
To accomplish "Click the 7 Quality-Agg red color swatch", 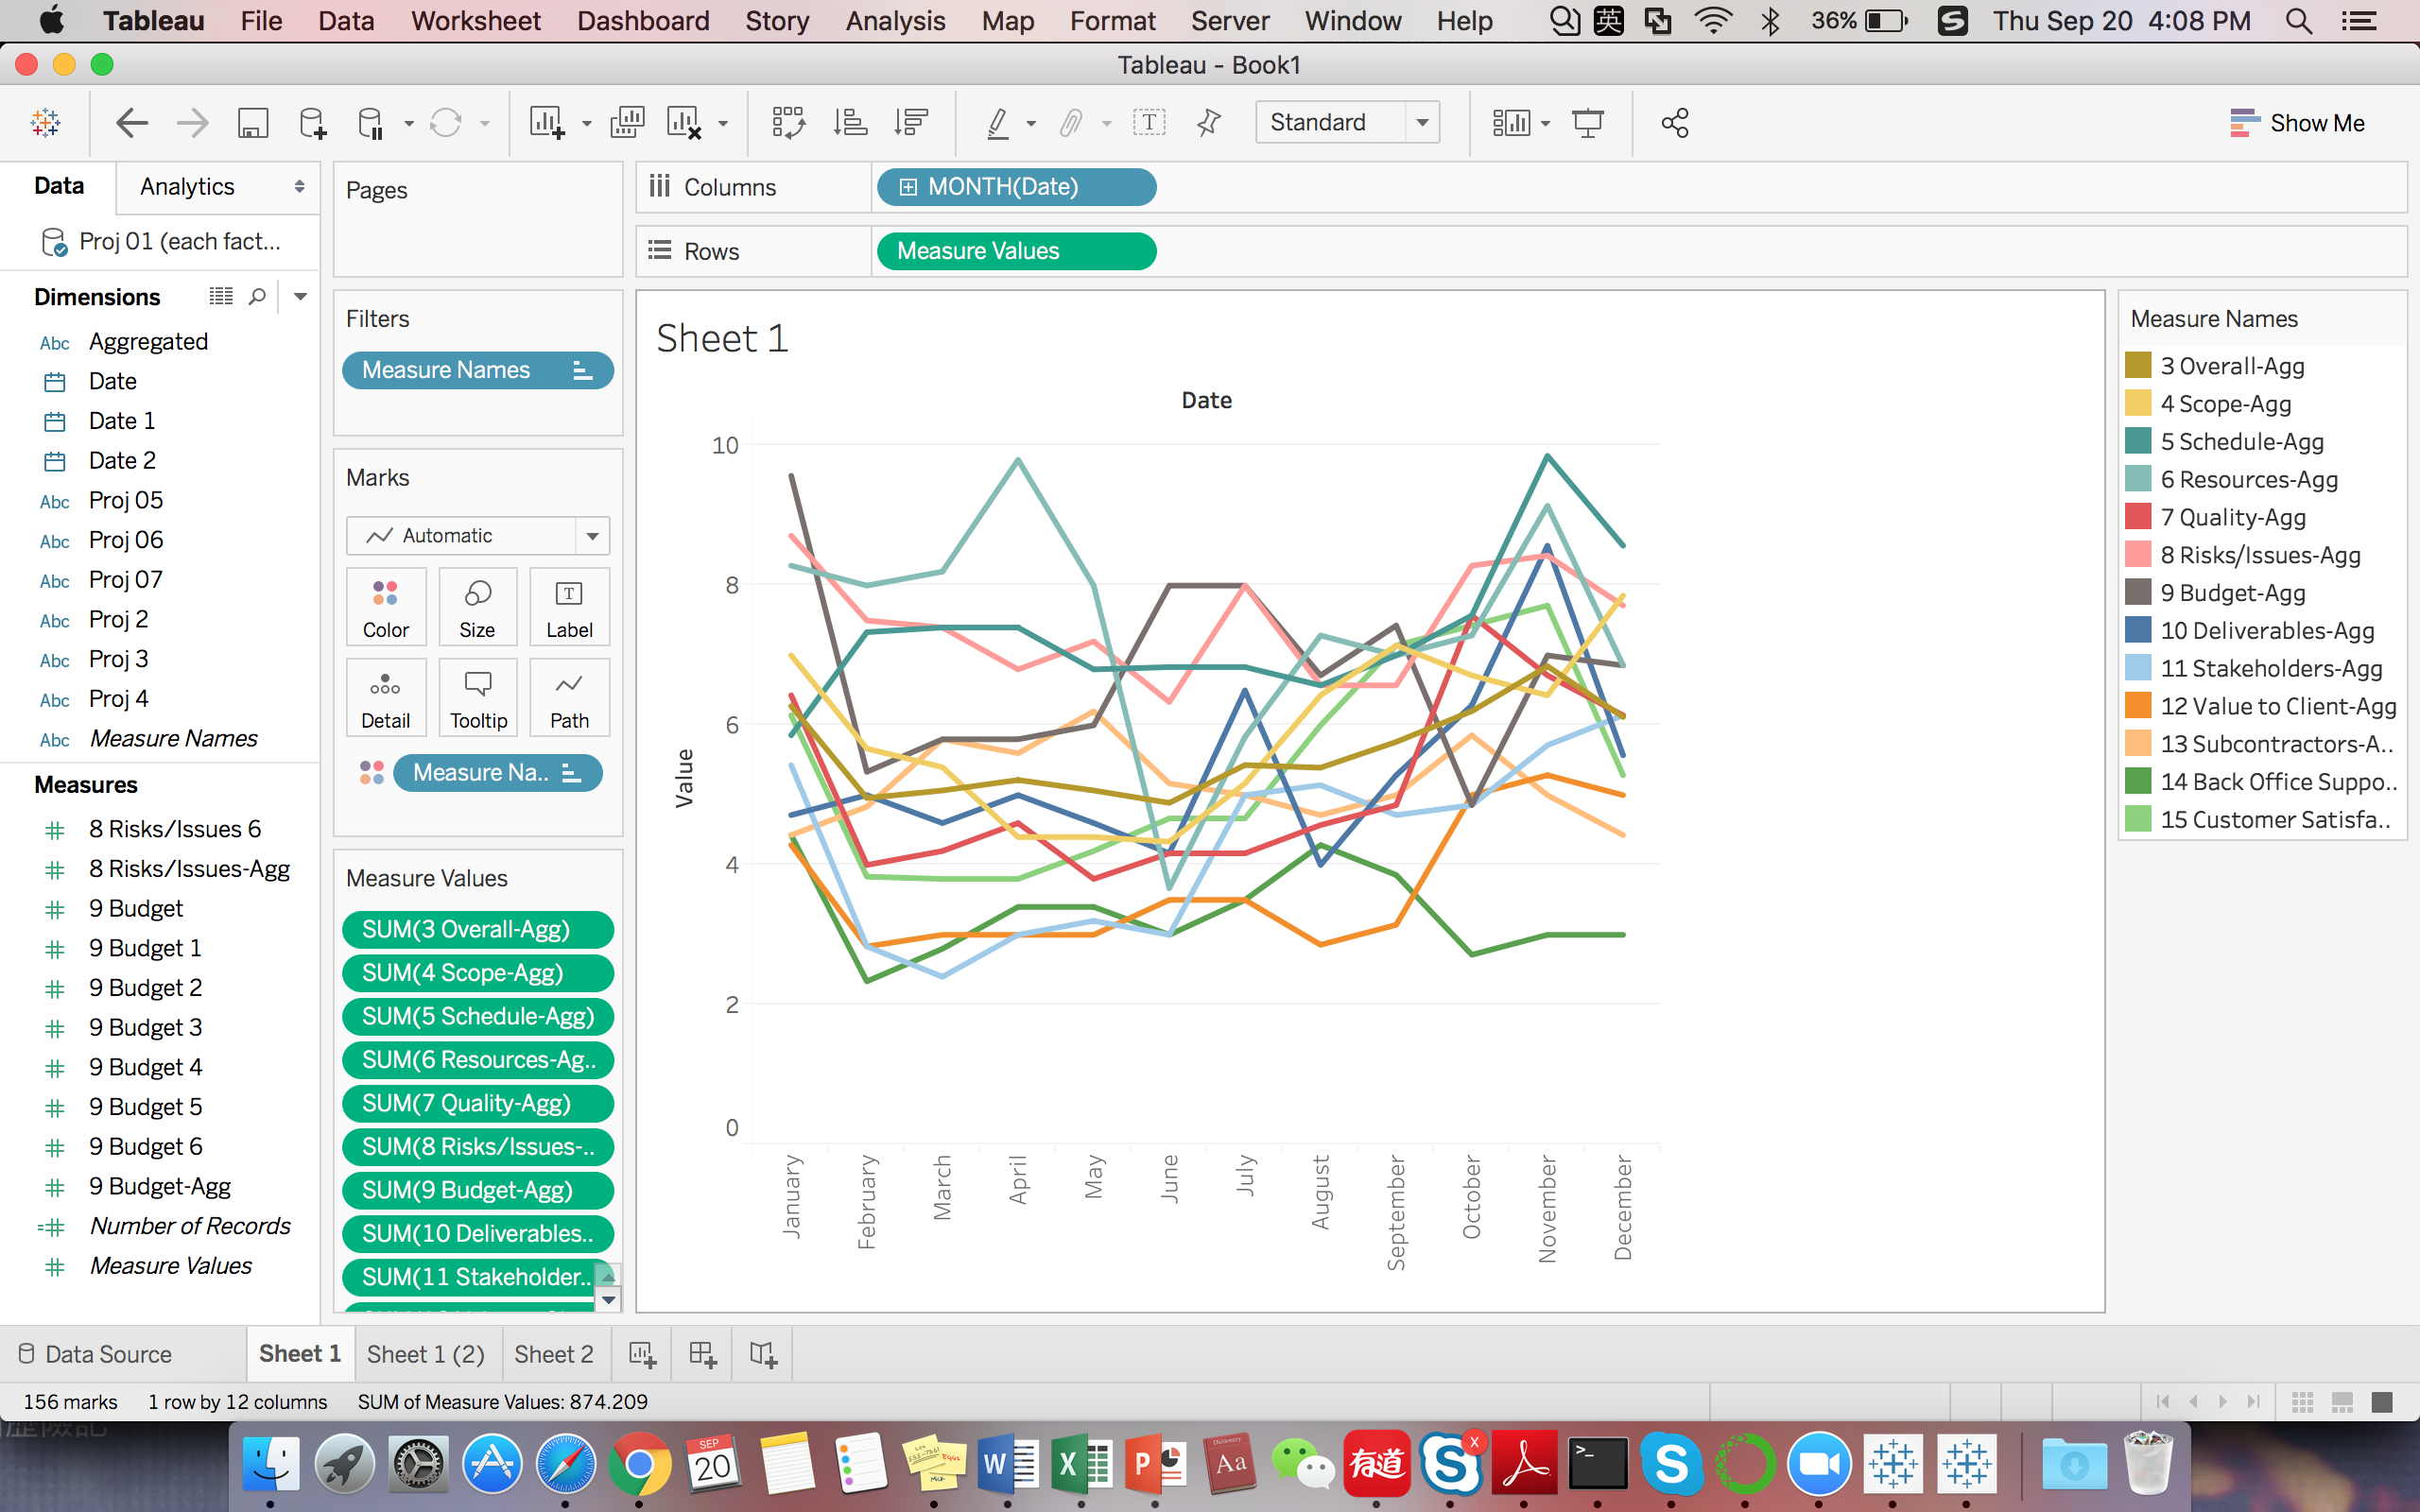I will pos(2137,517).
